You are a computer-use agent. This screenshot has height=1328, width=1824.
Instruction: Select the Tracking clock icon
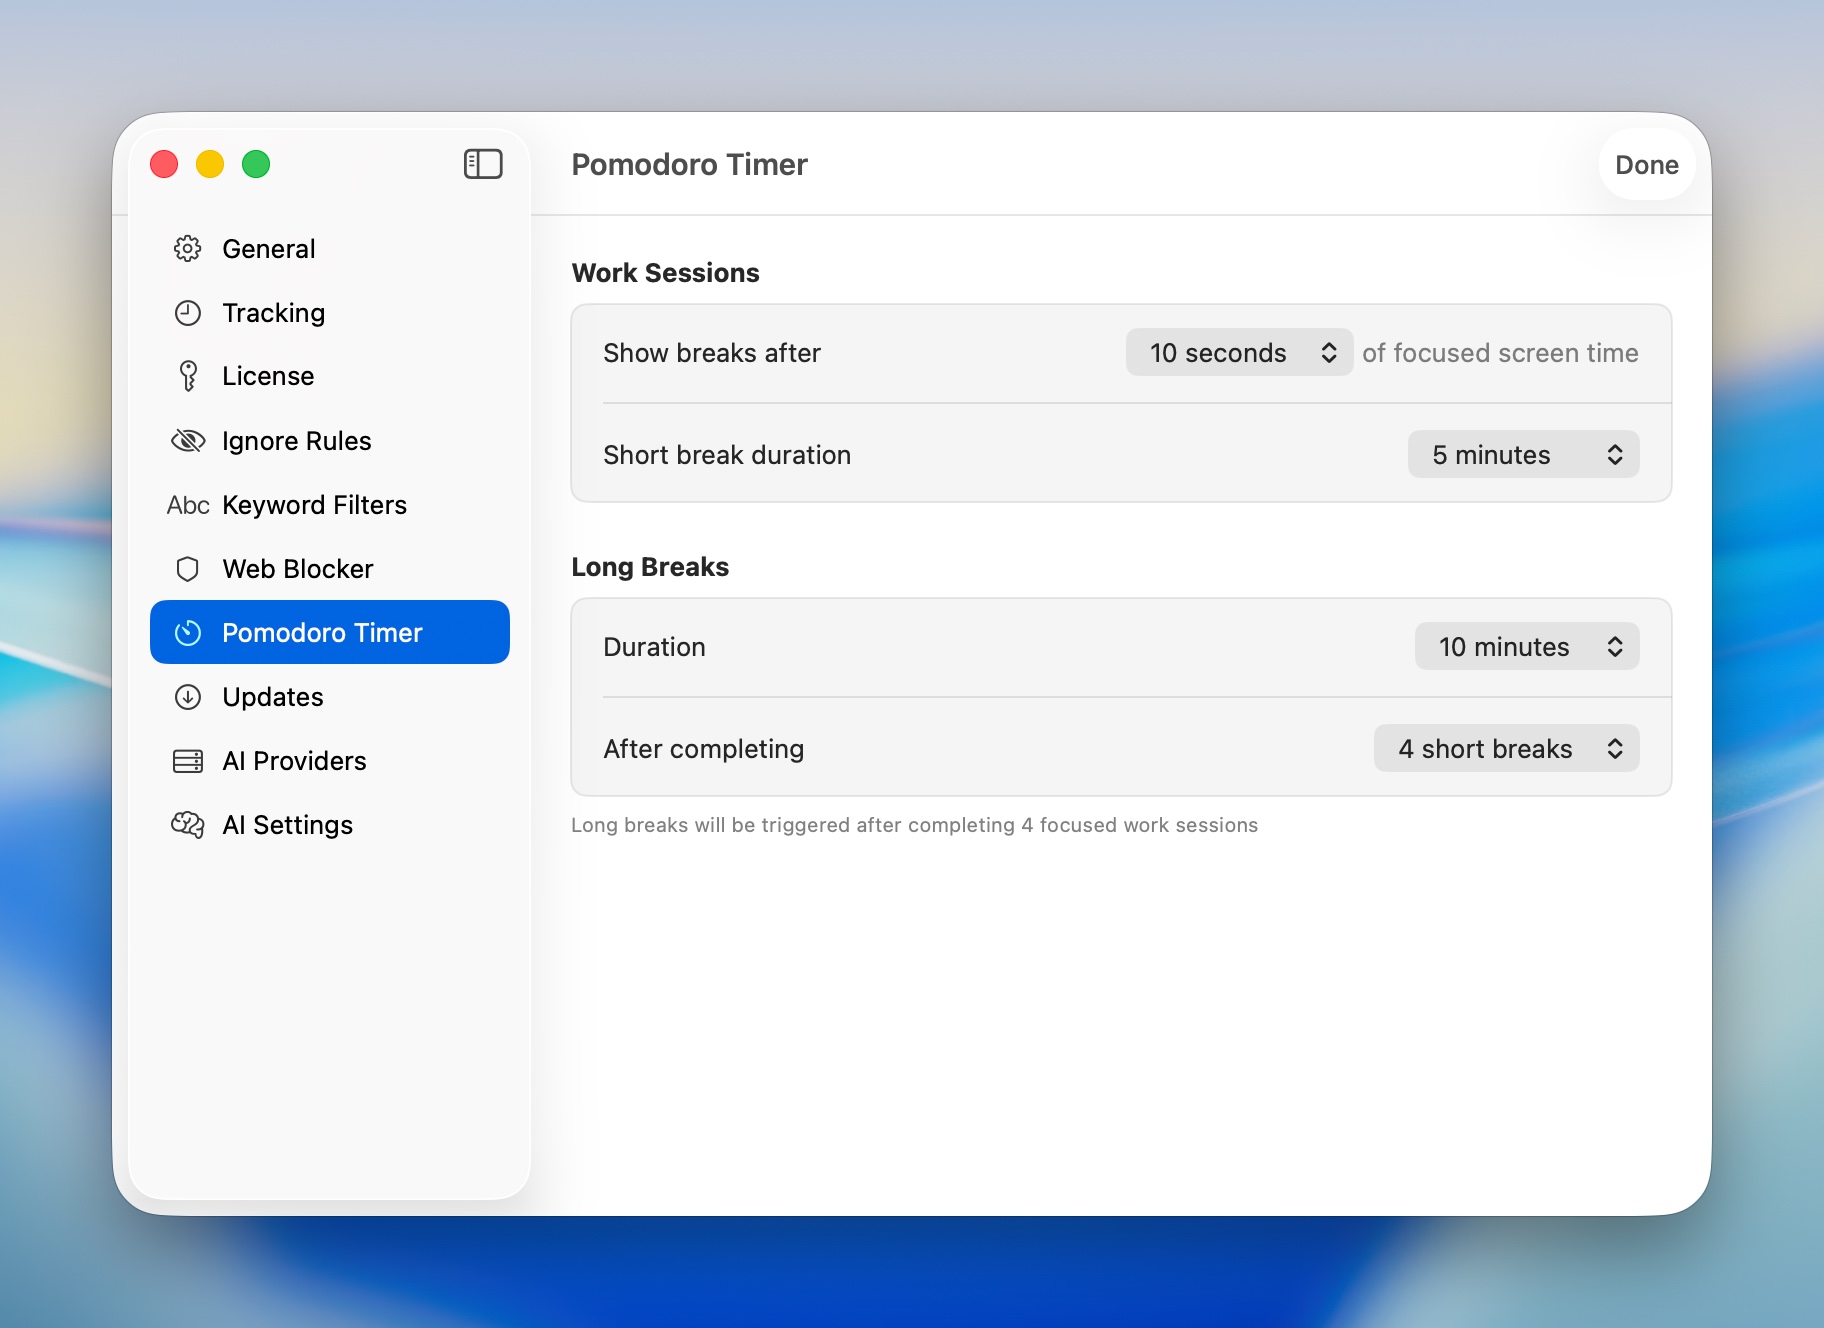pyautogui.click(x=188, y=312)
